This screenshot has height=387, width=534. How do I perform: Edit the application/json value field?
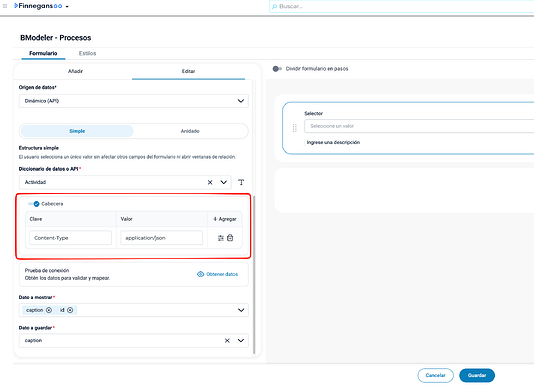pyautogui.click(x=161, y=238)
